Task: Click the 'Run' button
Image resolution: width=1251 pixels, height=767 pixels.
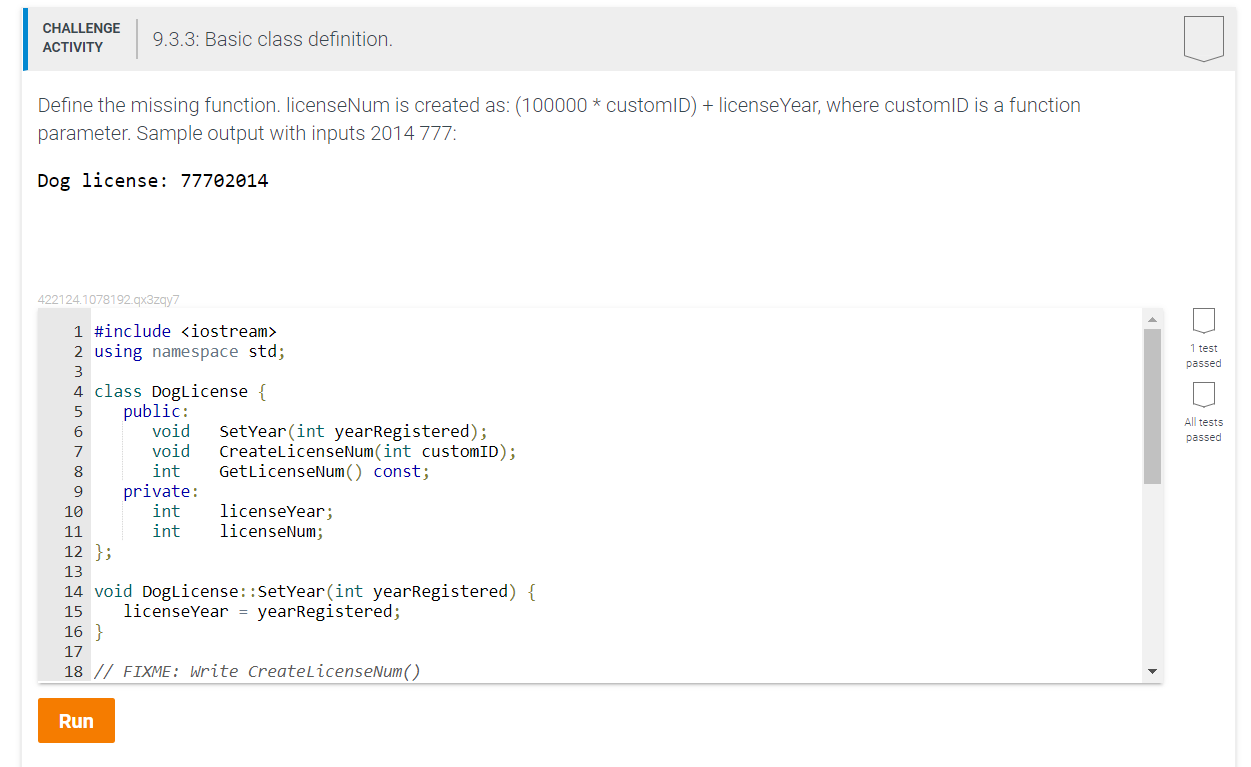Action: click(x=76, y=720)
